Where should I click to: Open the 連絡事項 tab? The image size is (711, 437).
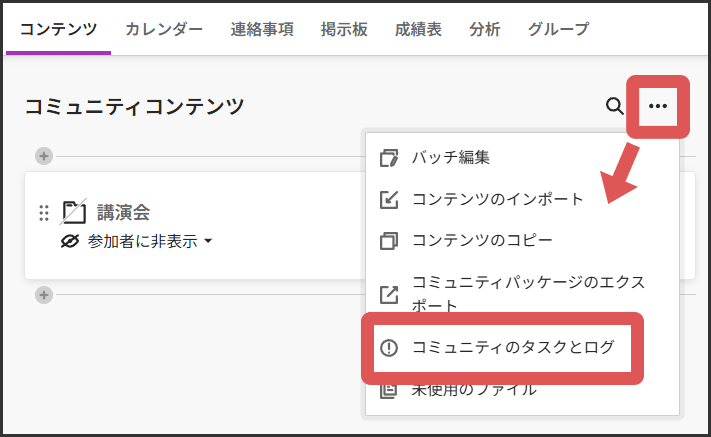pos(262,29)
